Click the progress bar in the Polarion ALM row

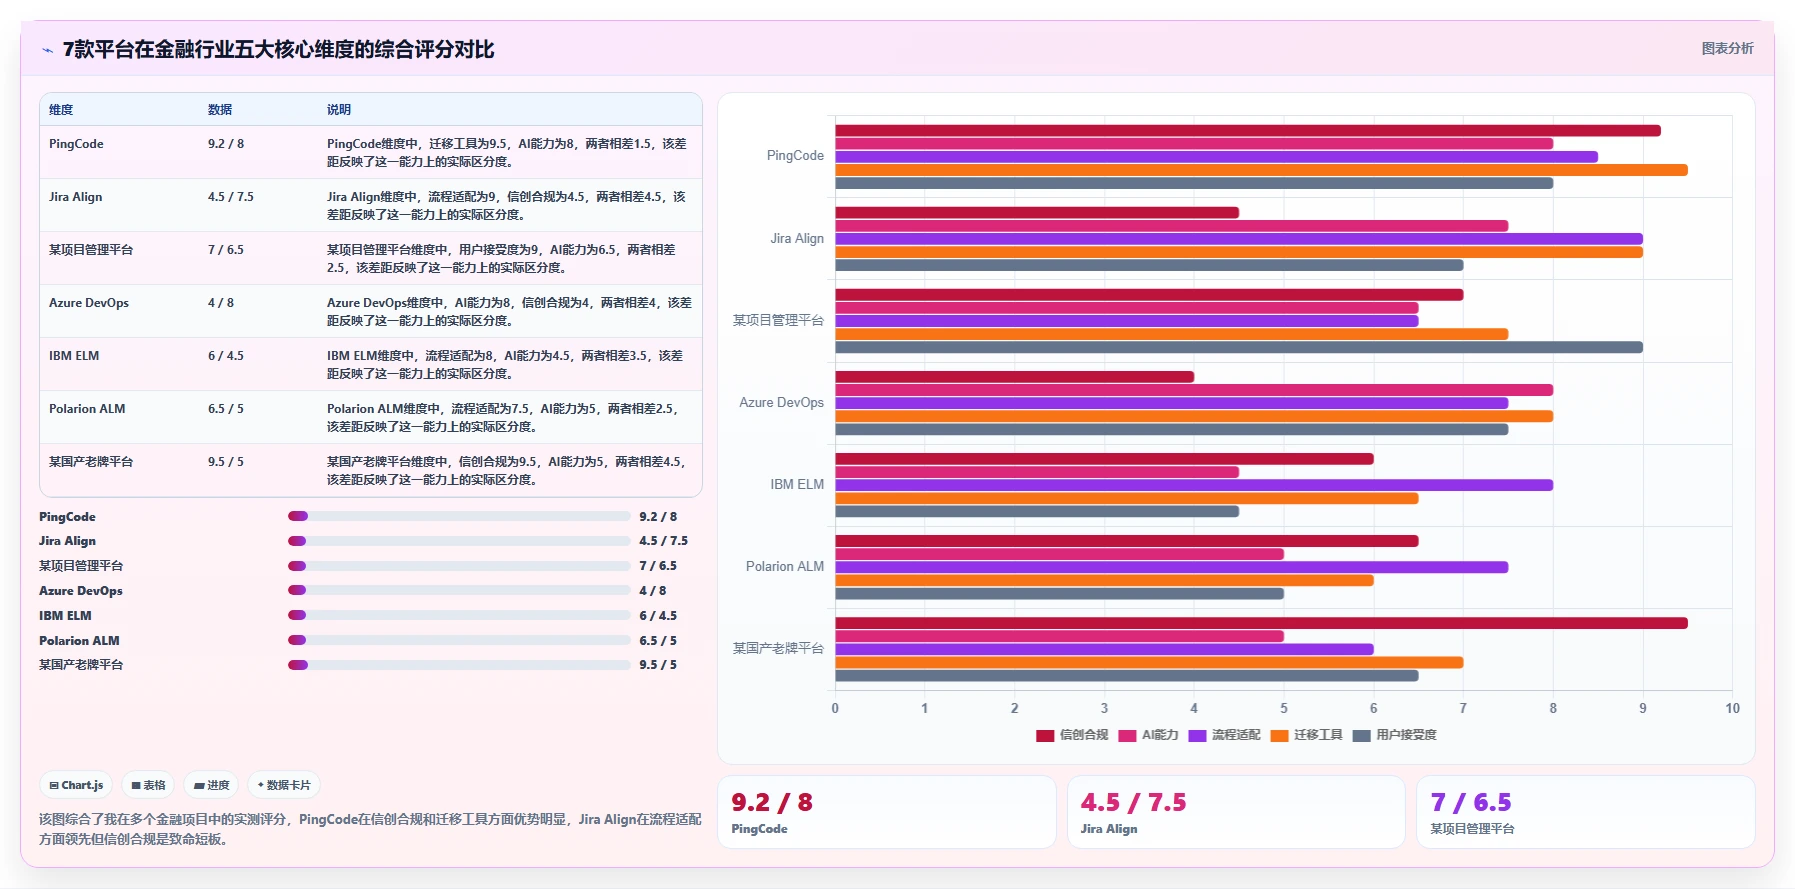pos(459,640)
